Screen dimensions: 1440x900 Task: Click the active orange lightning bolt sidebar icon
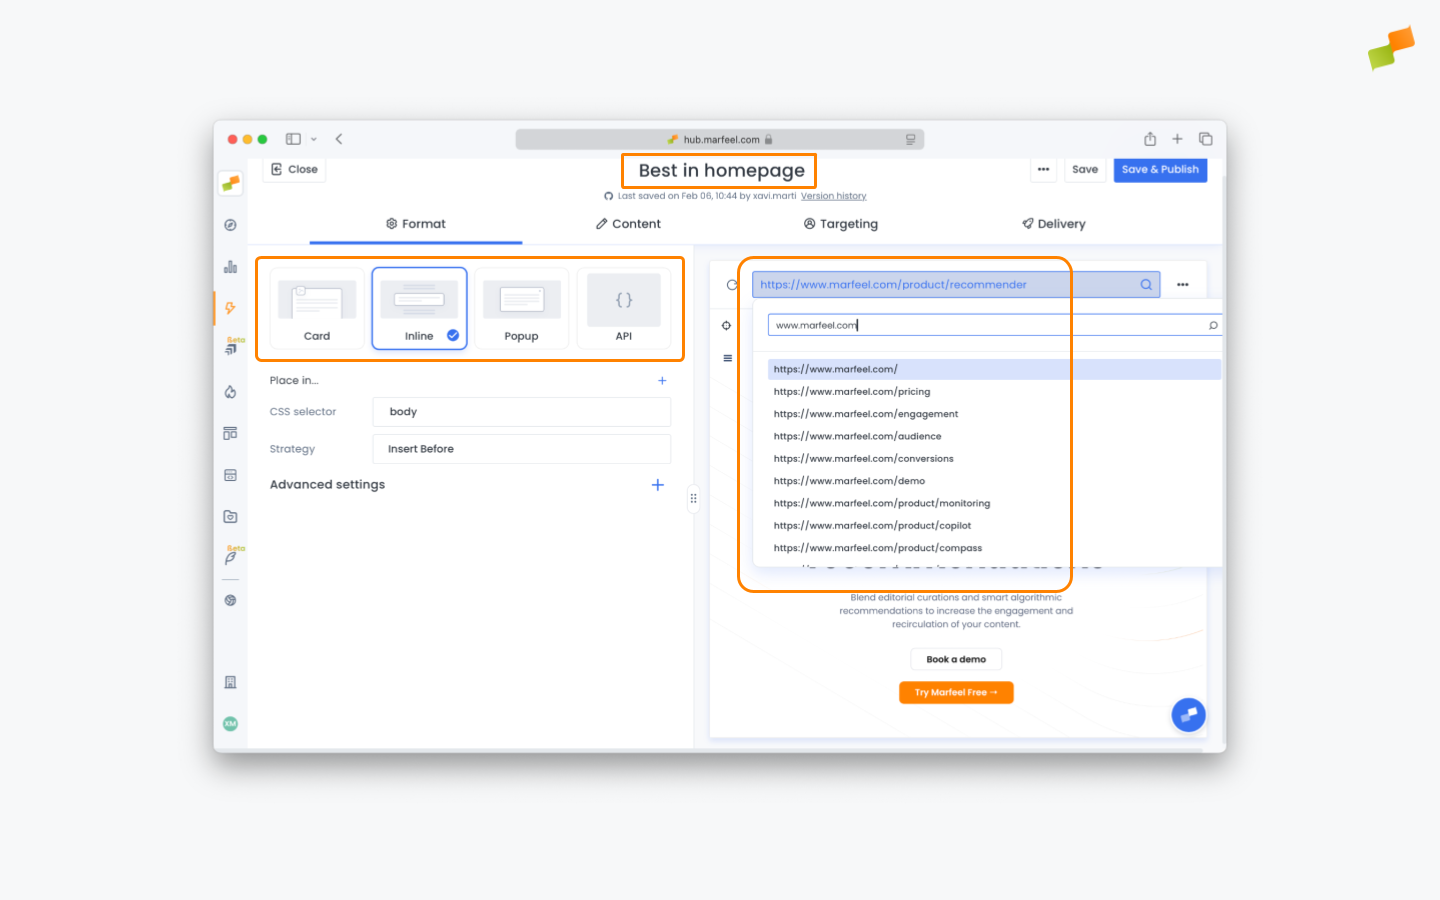(x=230, y=309)
